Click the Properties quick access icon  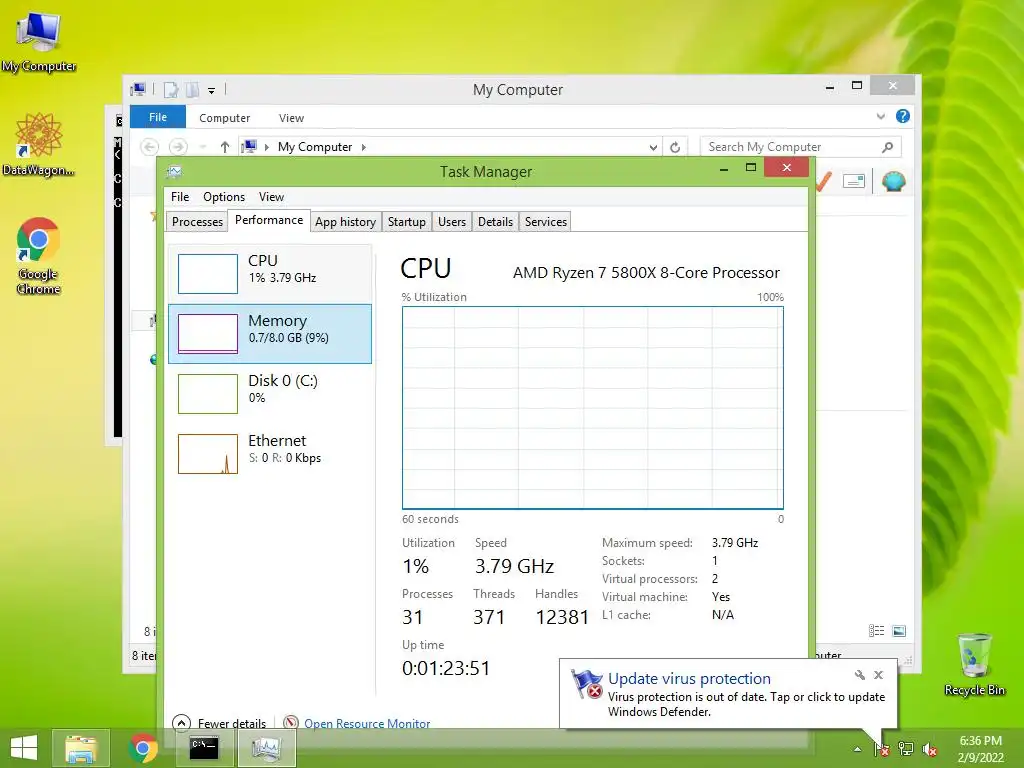point(171,89)
